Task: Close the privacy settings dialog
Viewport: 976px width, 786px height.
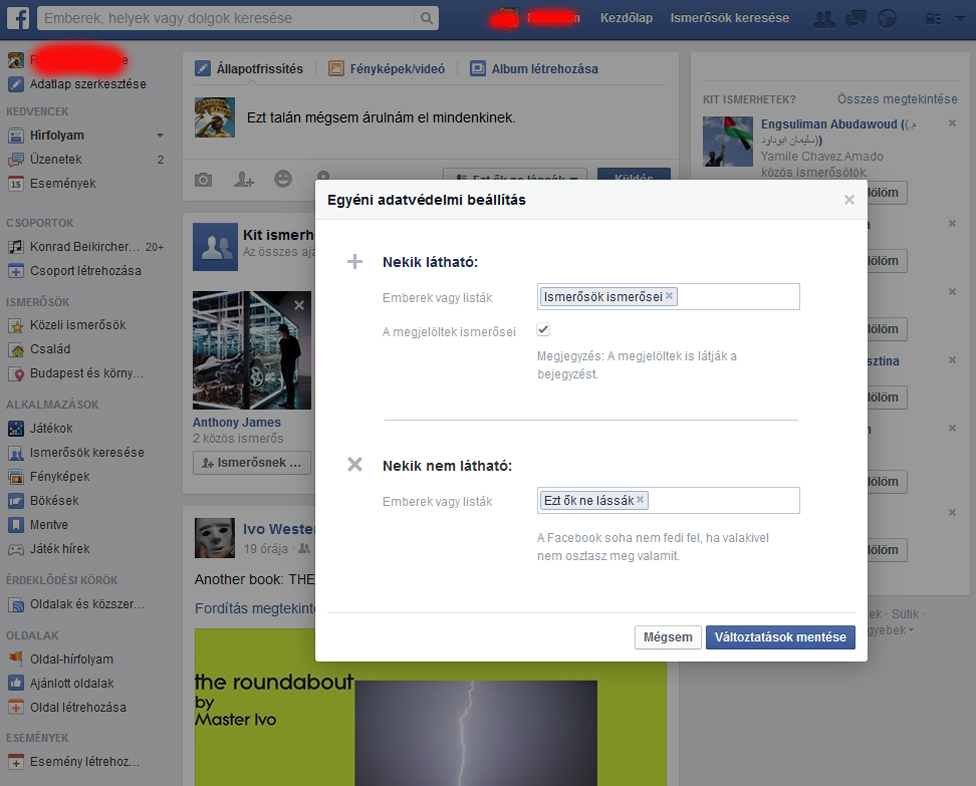Action: [849, 200]
